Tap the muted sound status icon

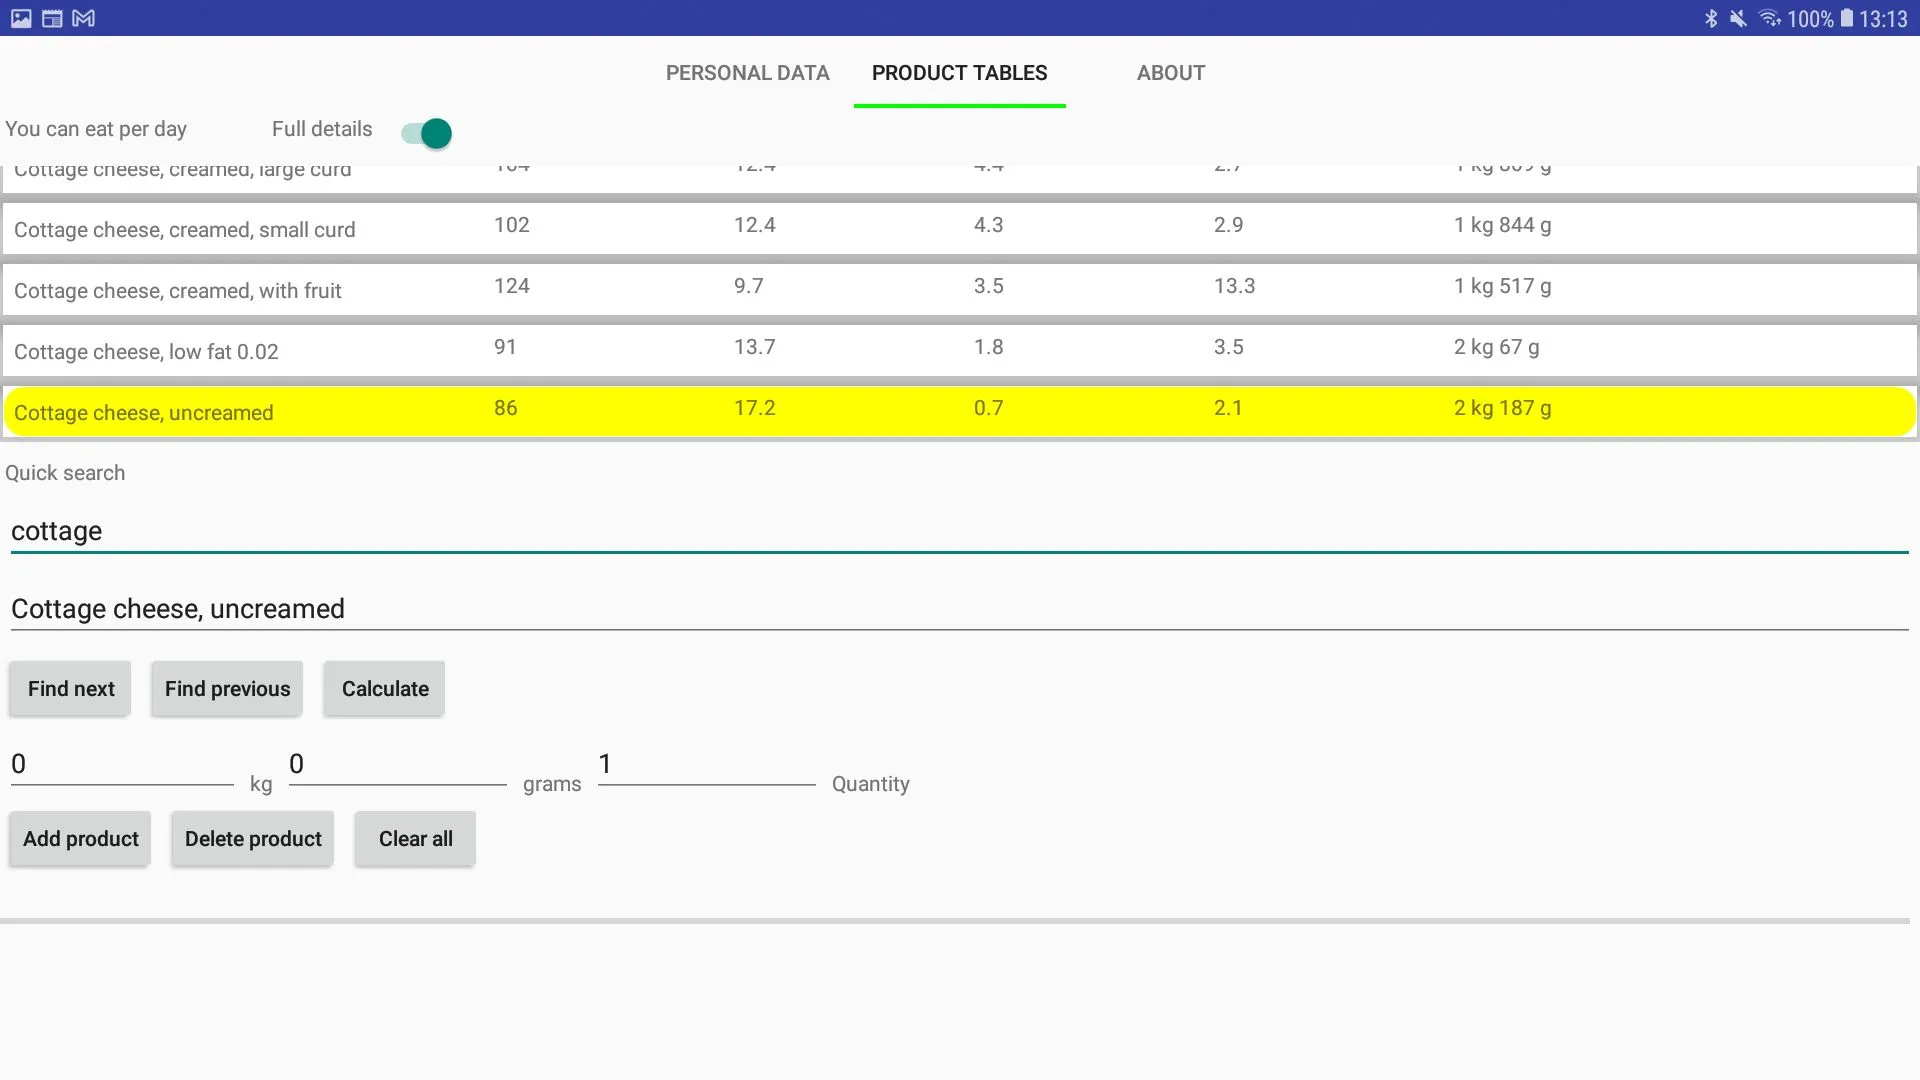(1739, 18)
